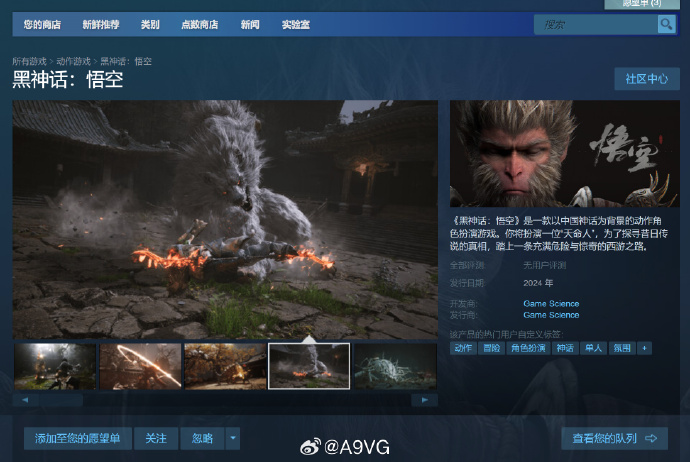690x462 pixels.
Task: Click 所有游戏 breadcrumb link
Action: pos(29,61)
